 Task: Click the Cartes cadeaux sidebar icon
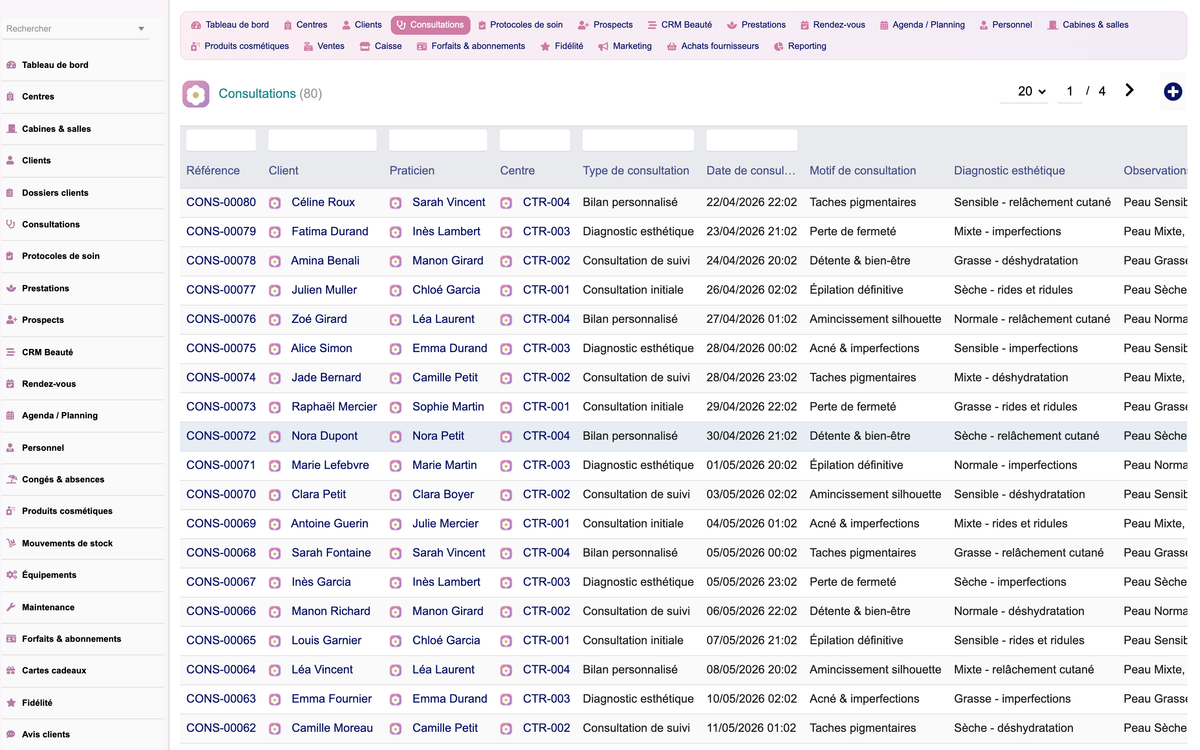point(11,671)
